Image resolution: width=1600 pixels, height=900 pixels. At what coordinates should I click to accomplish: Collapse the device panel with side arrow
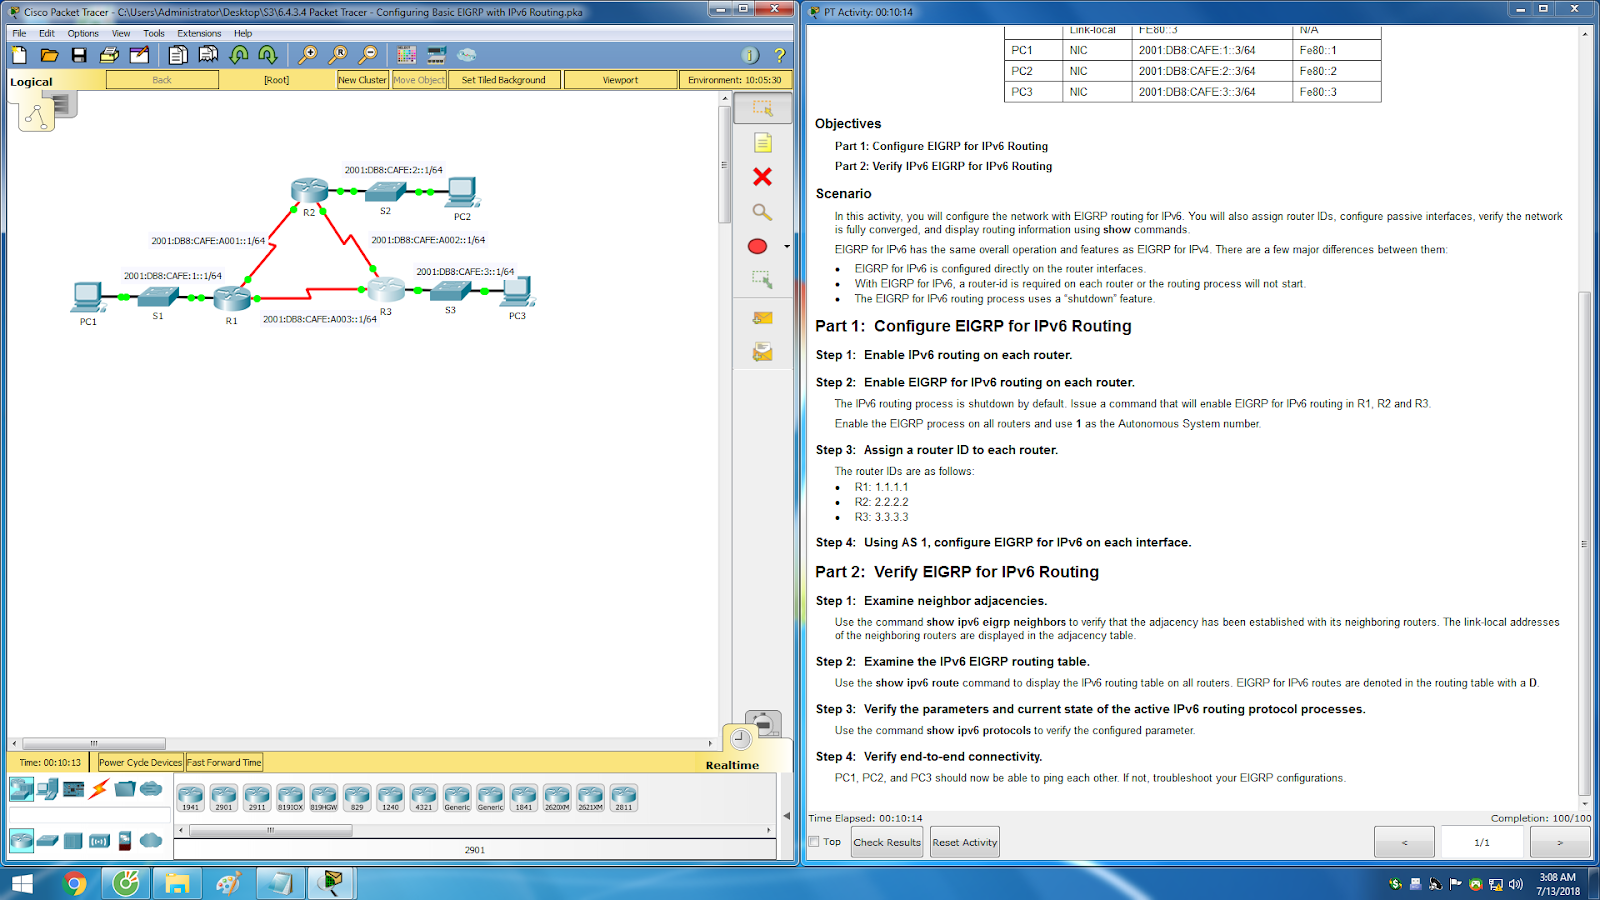787,816
